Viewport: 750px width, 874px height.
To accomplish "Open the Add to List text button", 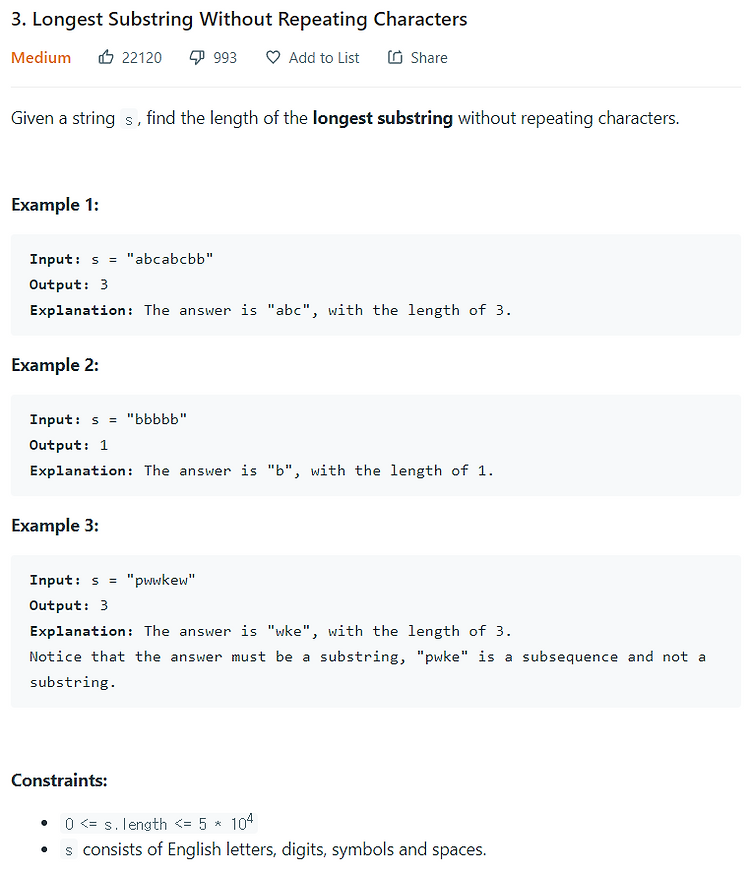I will pos(324,57).
